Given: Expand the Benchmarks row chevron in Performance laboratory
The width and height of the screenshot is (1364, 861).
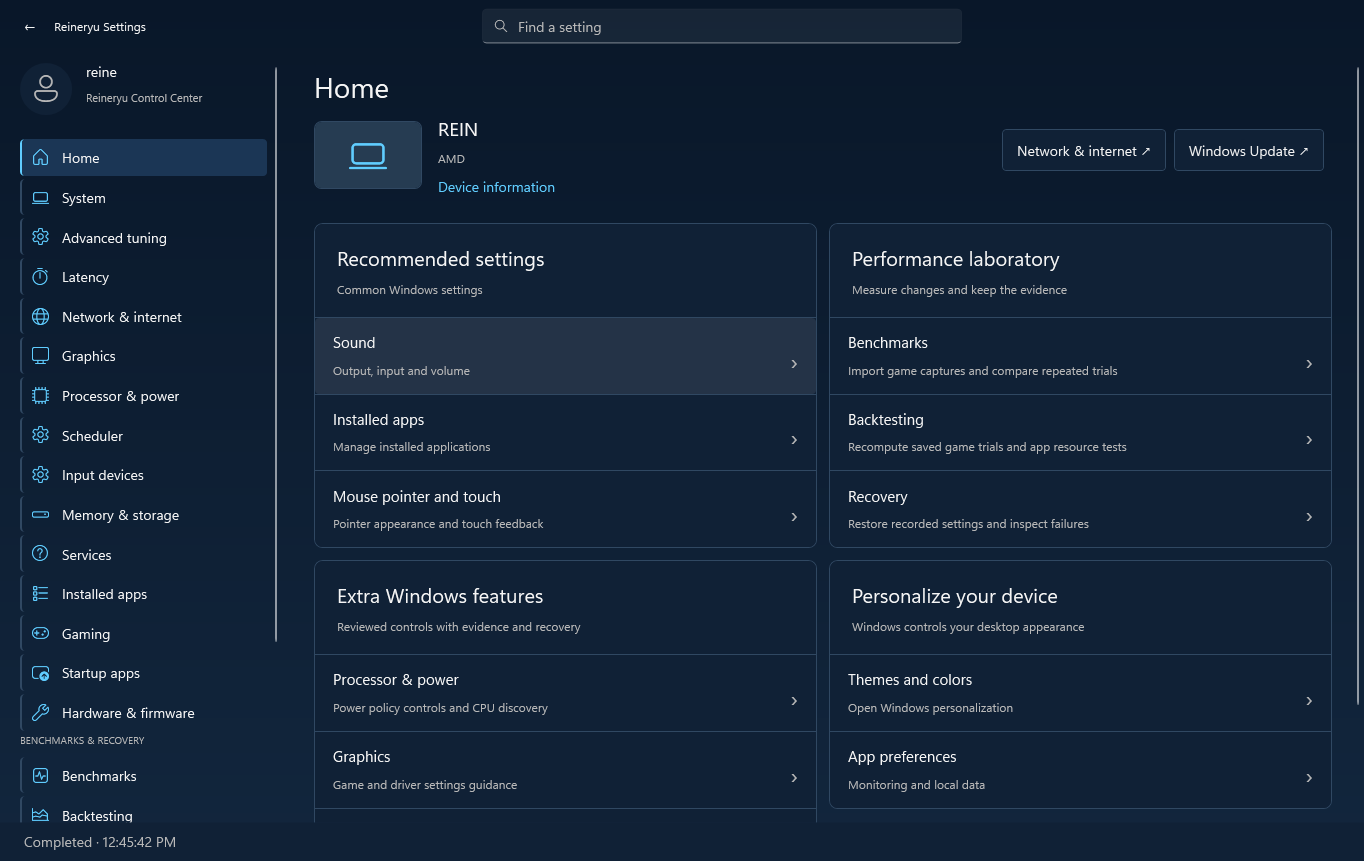Looking at the screenshot, I should click(1309, 364).
